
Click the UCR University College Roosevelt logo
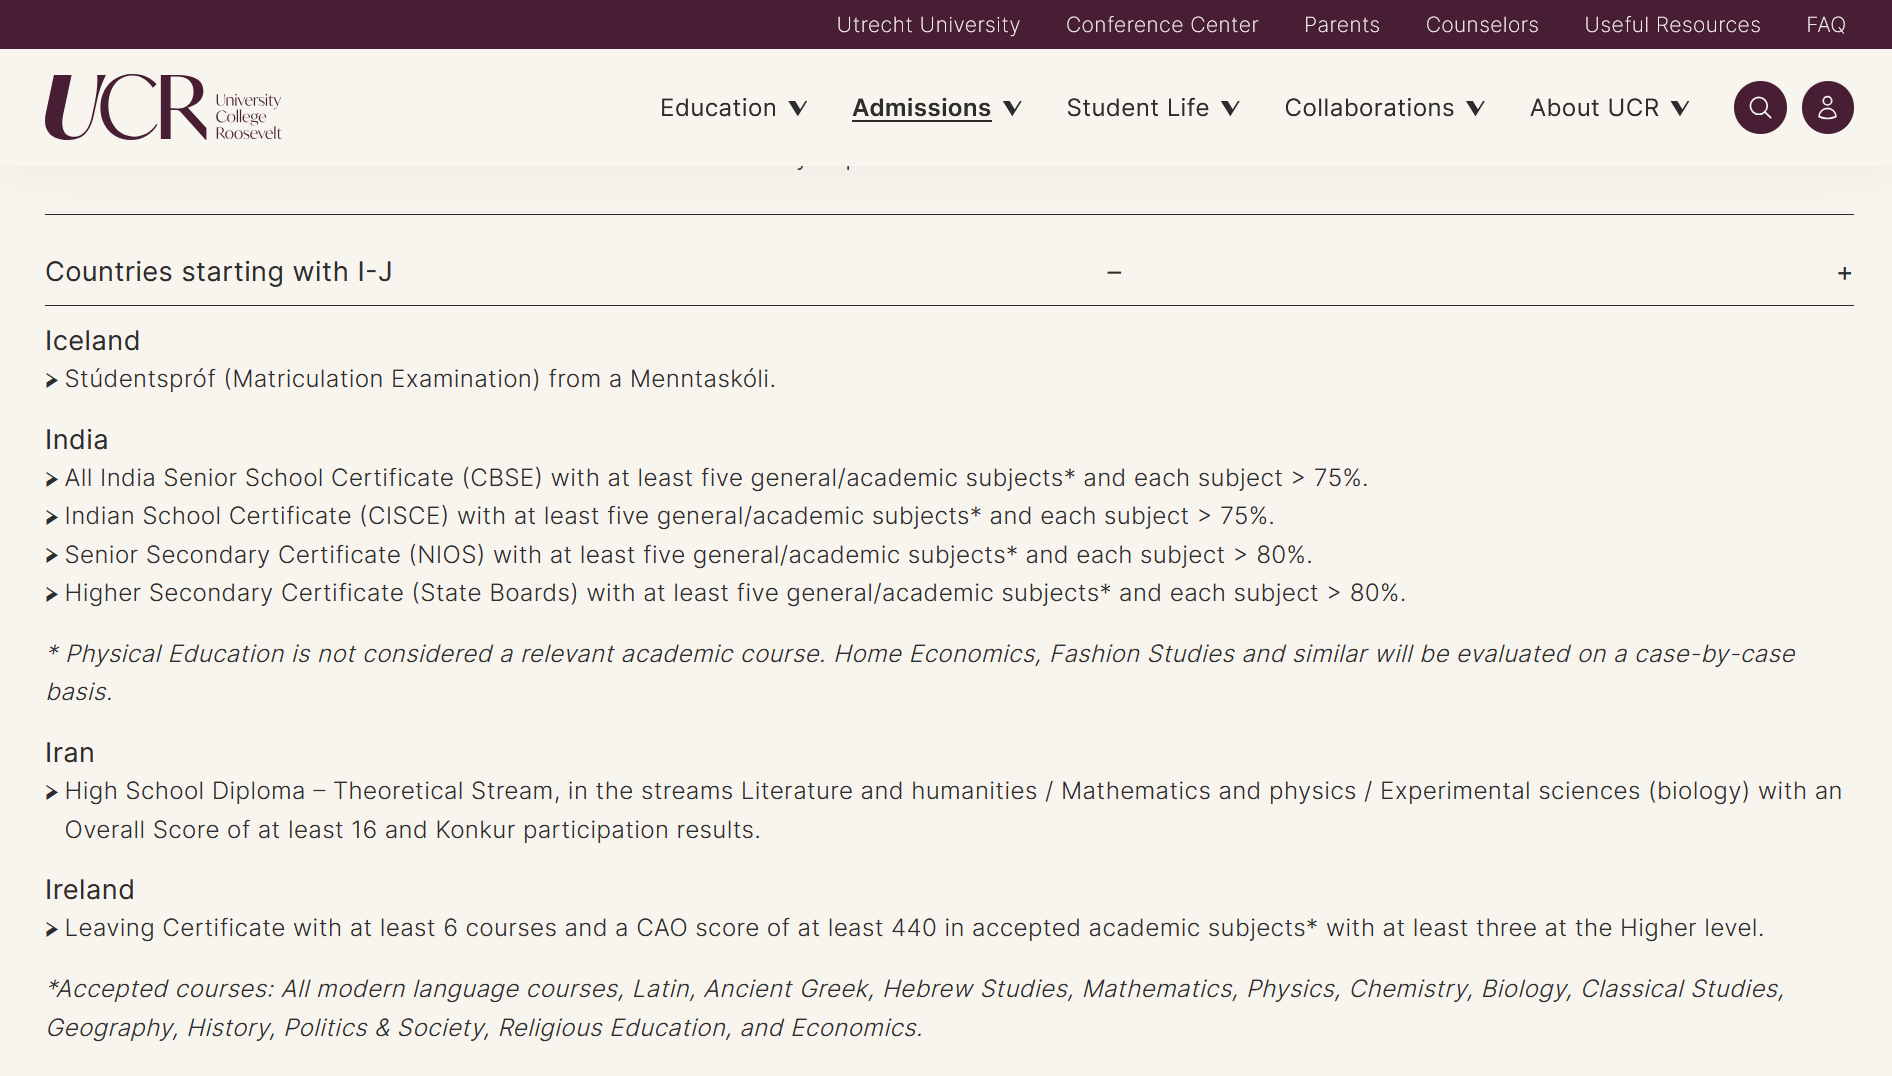coord(164,108)
